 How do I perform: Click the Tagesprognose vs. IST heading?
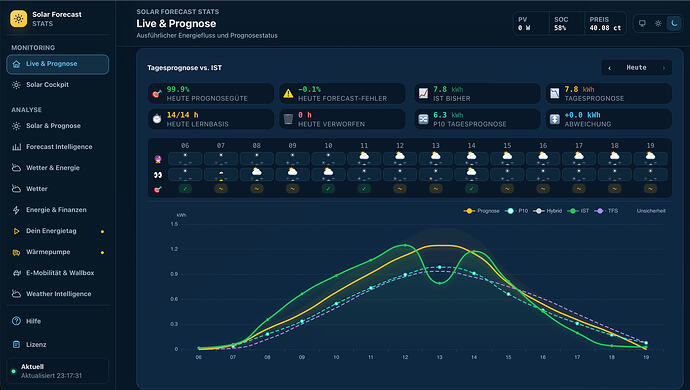184,68
